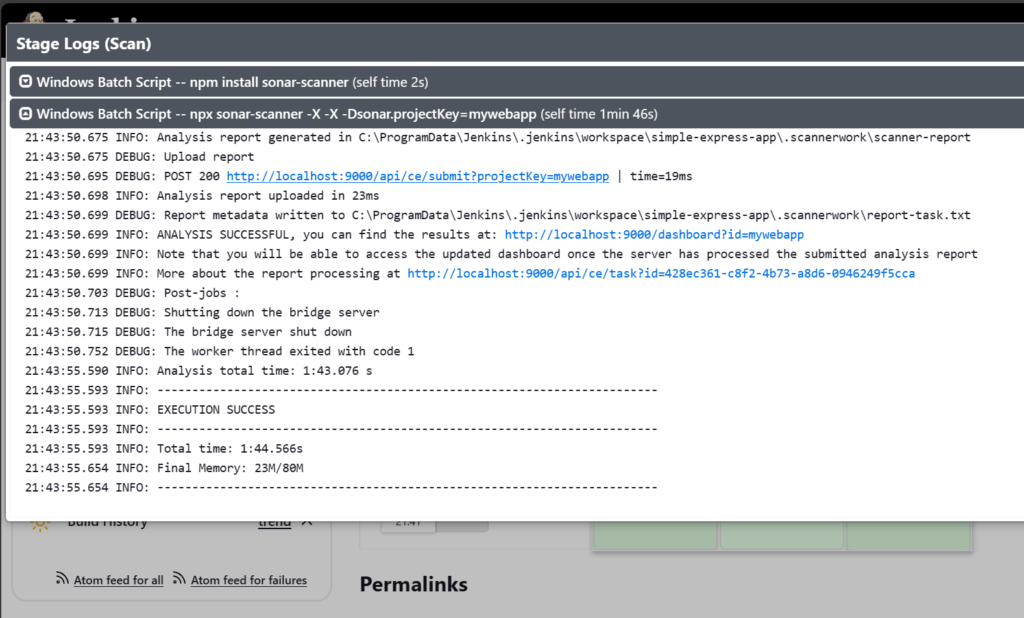
Task: Click the RSS icon beside Atom feed for all
Action: (62, 578)
